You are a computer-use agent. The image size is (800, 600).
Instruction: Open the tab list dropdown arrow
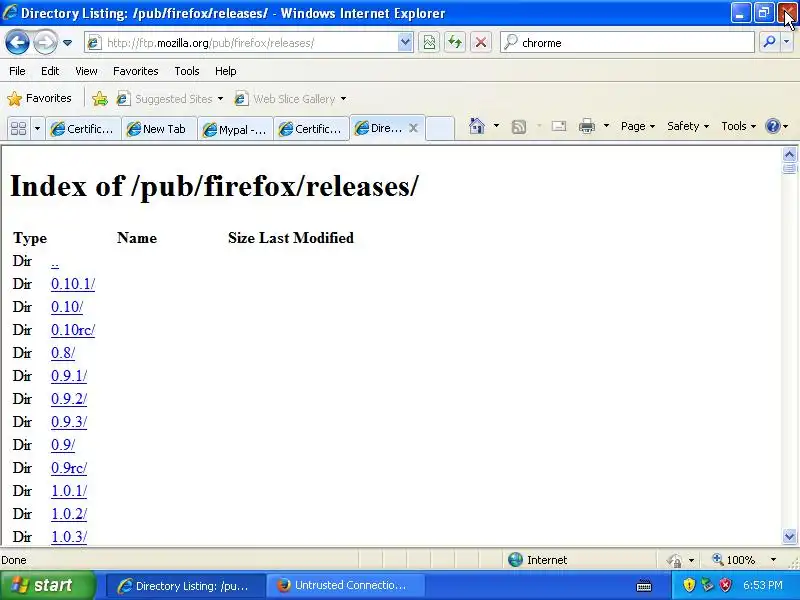point(37,129)
